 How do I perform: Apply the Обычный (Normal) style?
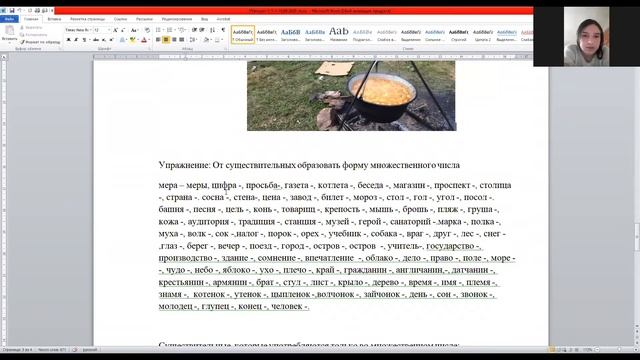[x=243, y=34]
